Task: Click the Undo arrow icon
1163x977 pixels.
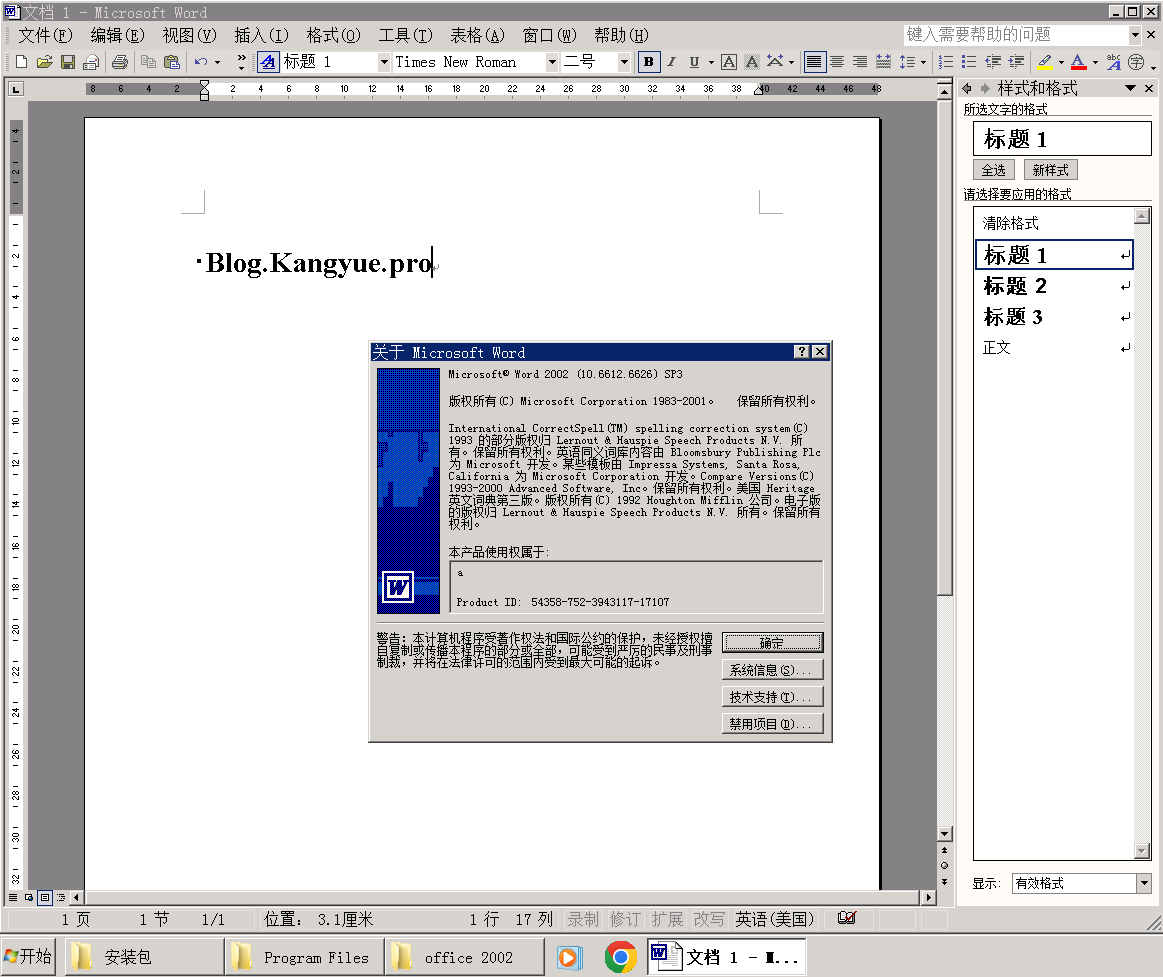Action: click(201, 62)
